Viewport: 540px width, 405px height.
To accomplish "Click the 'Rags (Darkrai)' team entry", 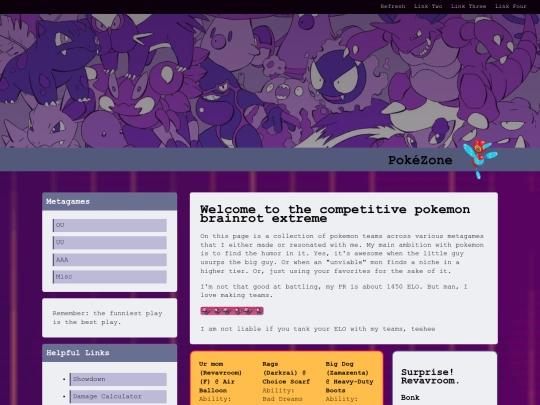I will coord(286,373).
